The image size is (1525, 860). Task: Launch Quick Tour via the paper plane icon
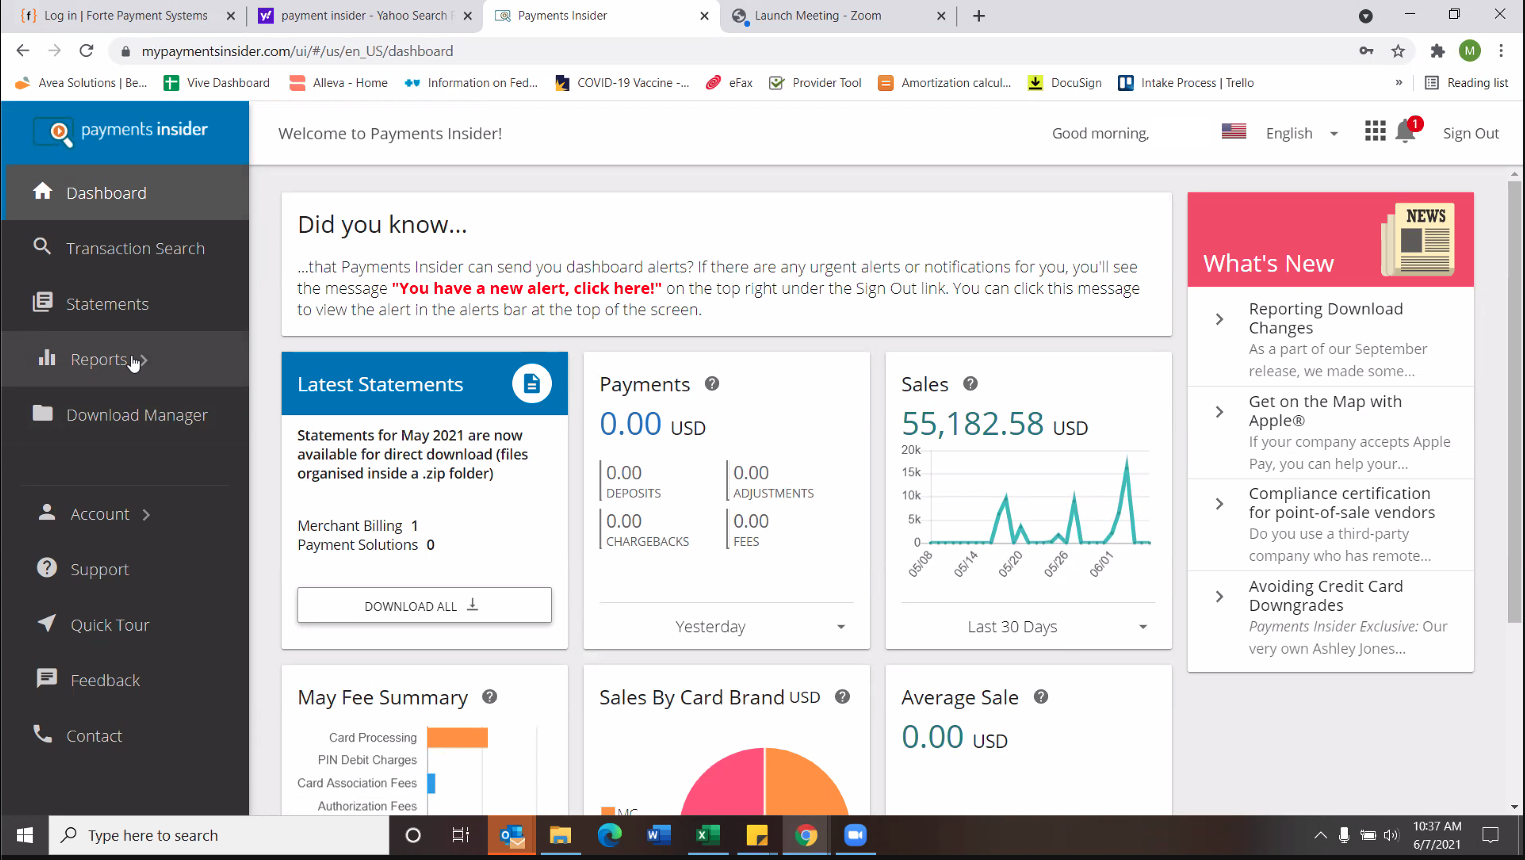pos(46,624)
